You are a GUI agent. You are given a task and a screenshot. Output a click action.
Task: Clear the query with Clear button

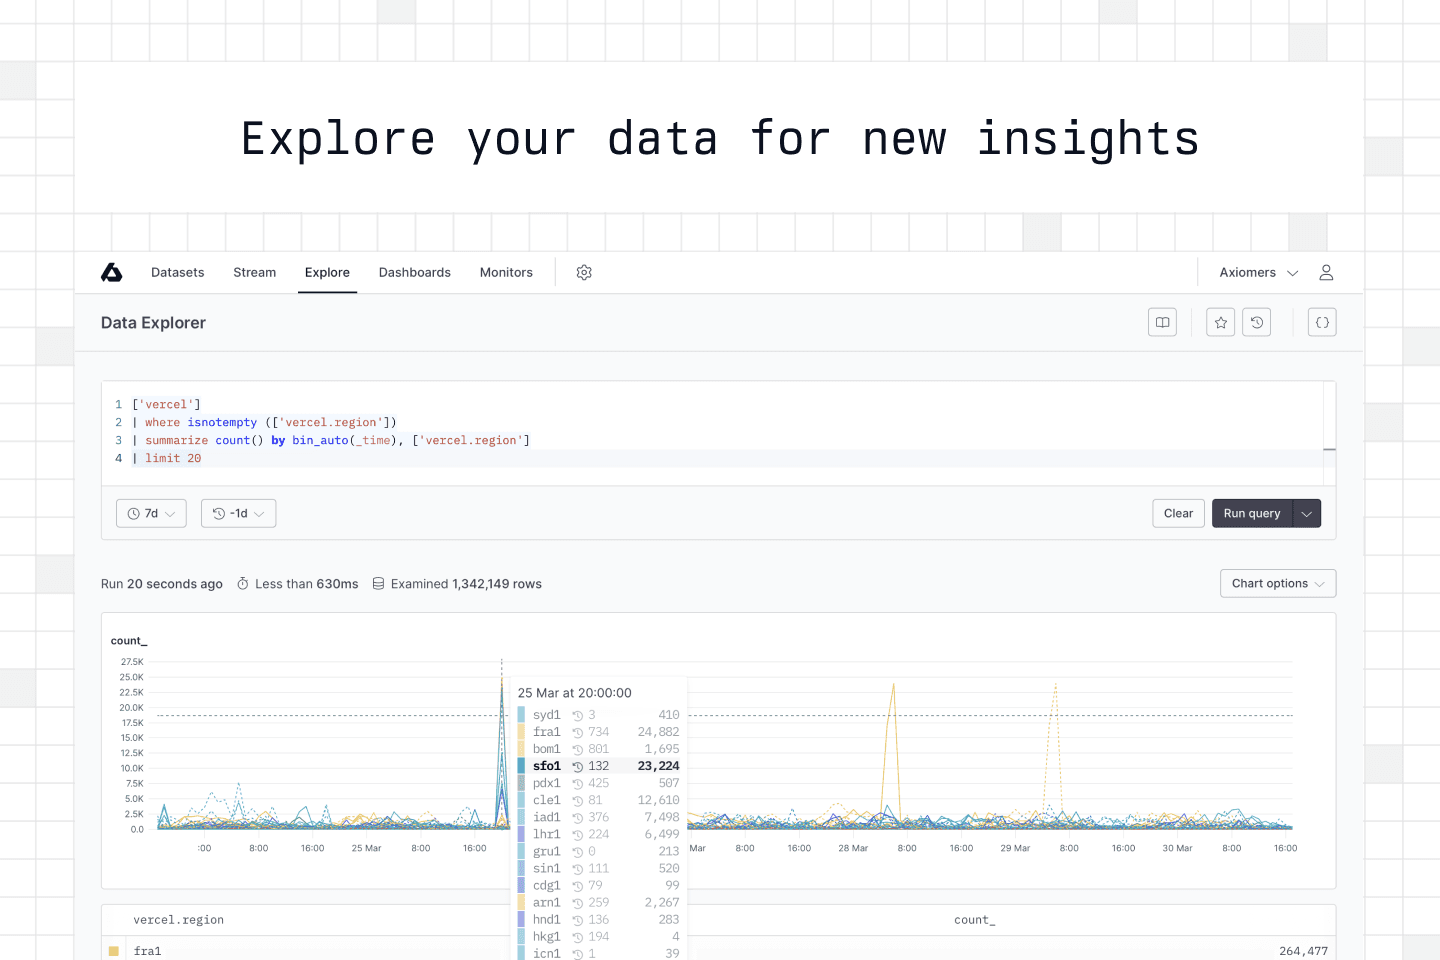tap(1178, 514)
